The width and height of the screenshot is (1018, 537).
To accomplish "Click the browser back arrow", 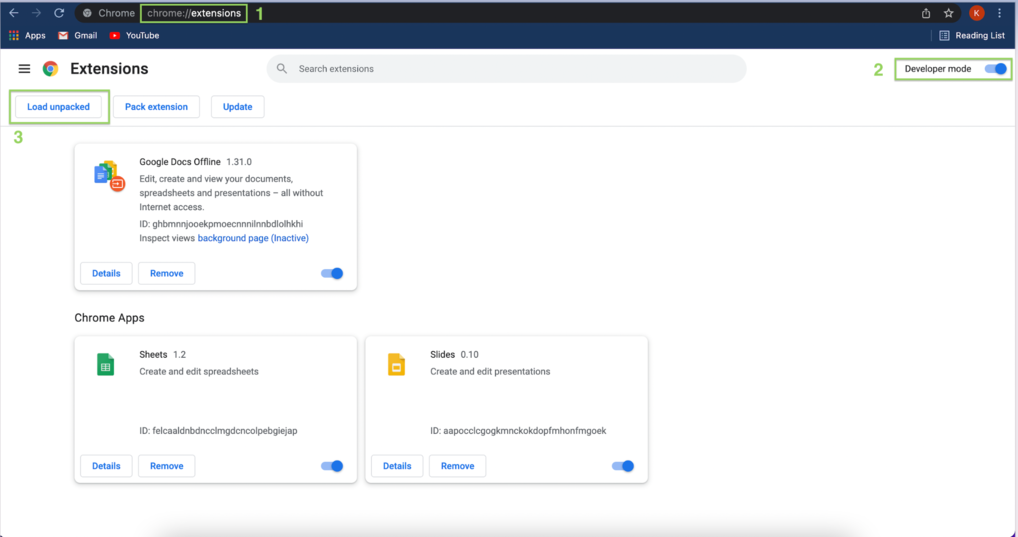I will 14,13.
